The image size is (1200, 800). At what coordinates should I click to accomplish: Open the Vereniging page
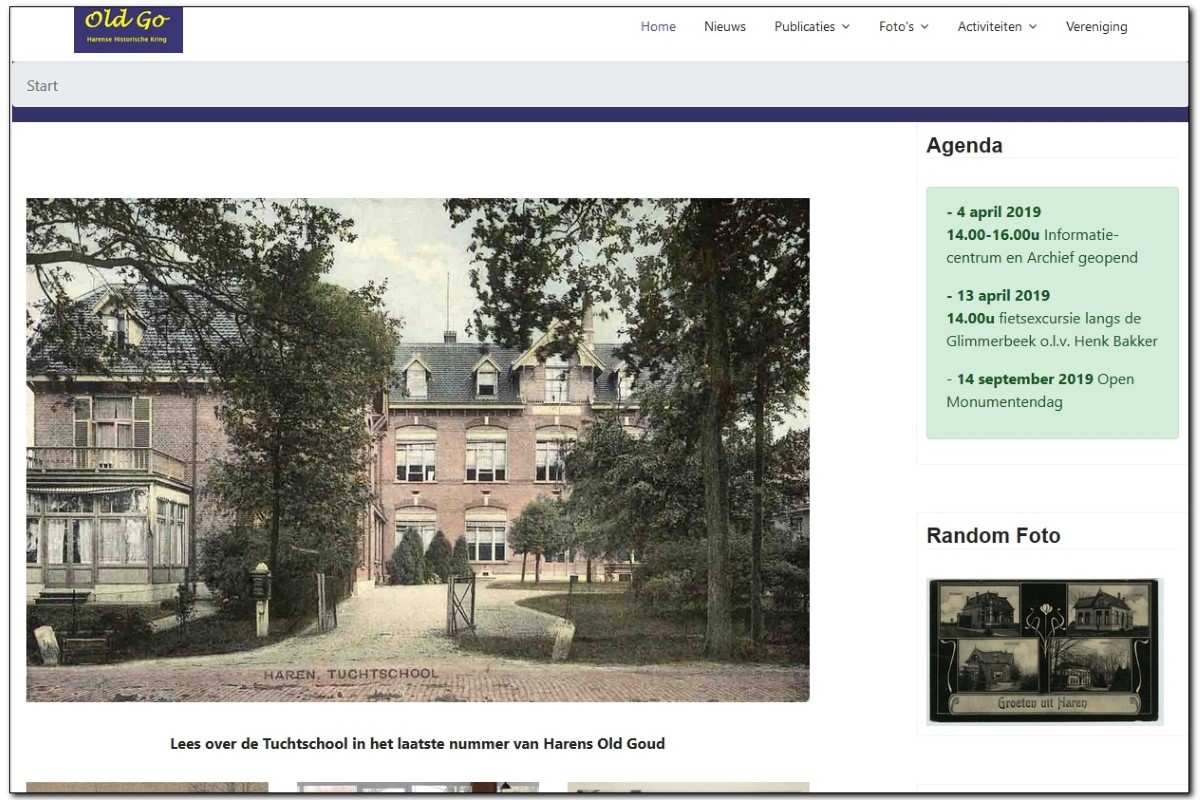click(x=1096, y=27)
